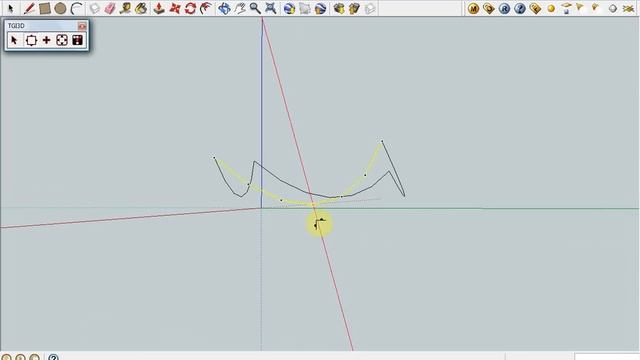This screenshot has width=640, height=360.
Task: Click the second round status bar icon
Action: tap(20, 358)
